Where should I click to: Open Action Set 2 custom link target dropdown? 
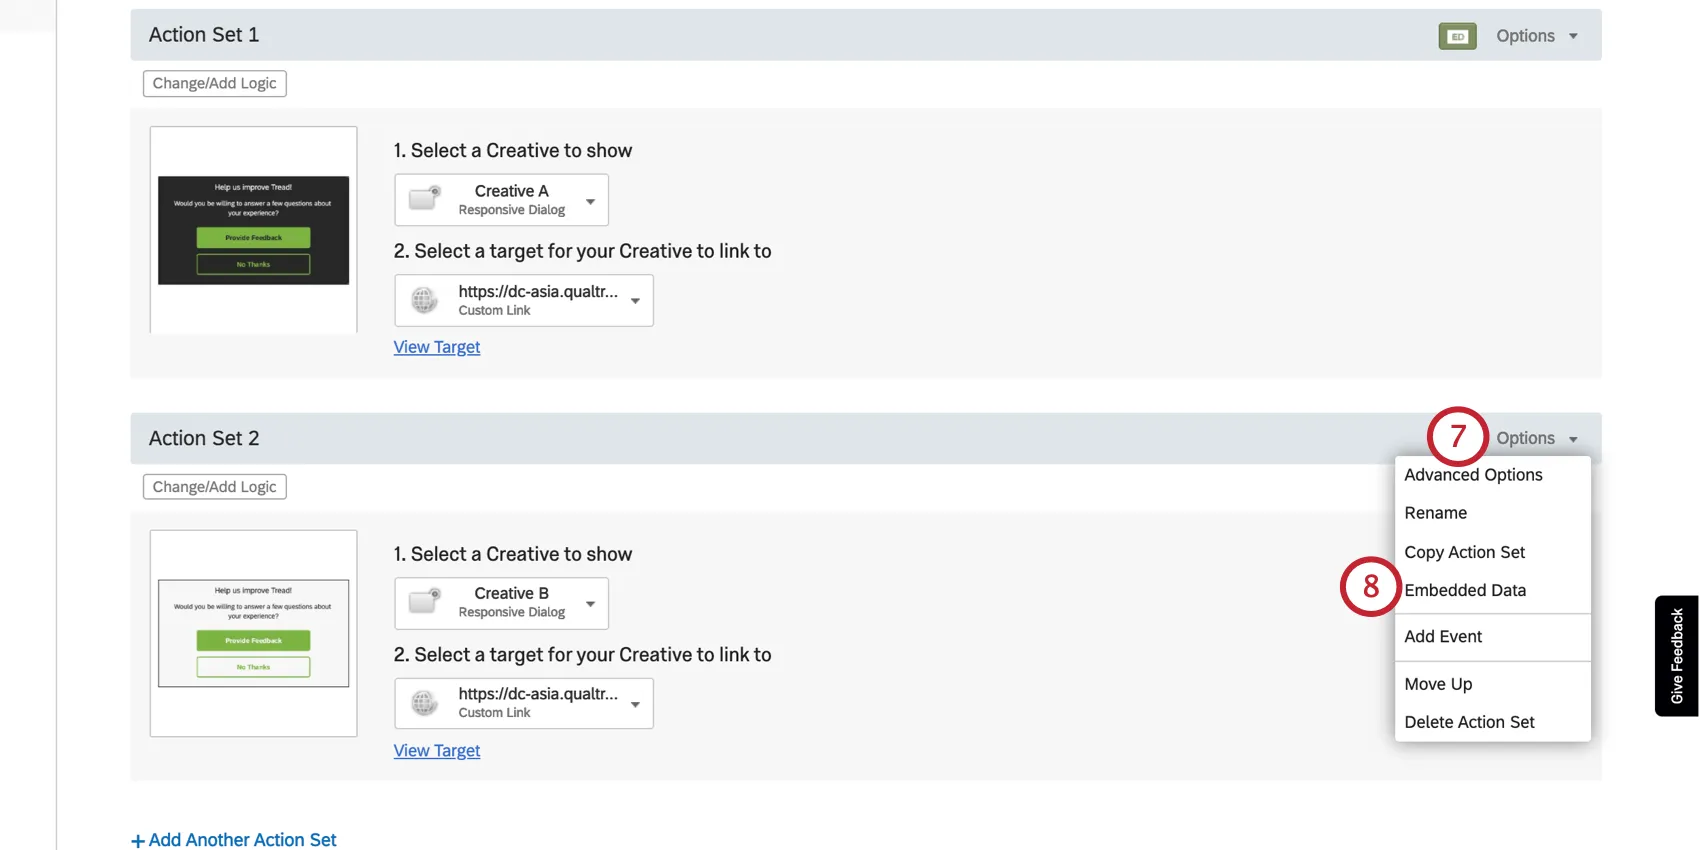tap(635, 704)
